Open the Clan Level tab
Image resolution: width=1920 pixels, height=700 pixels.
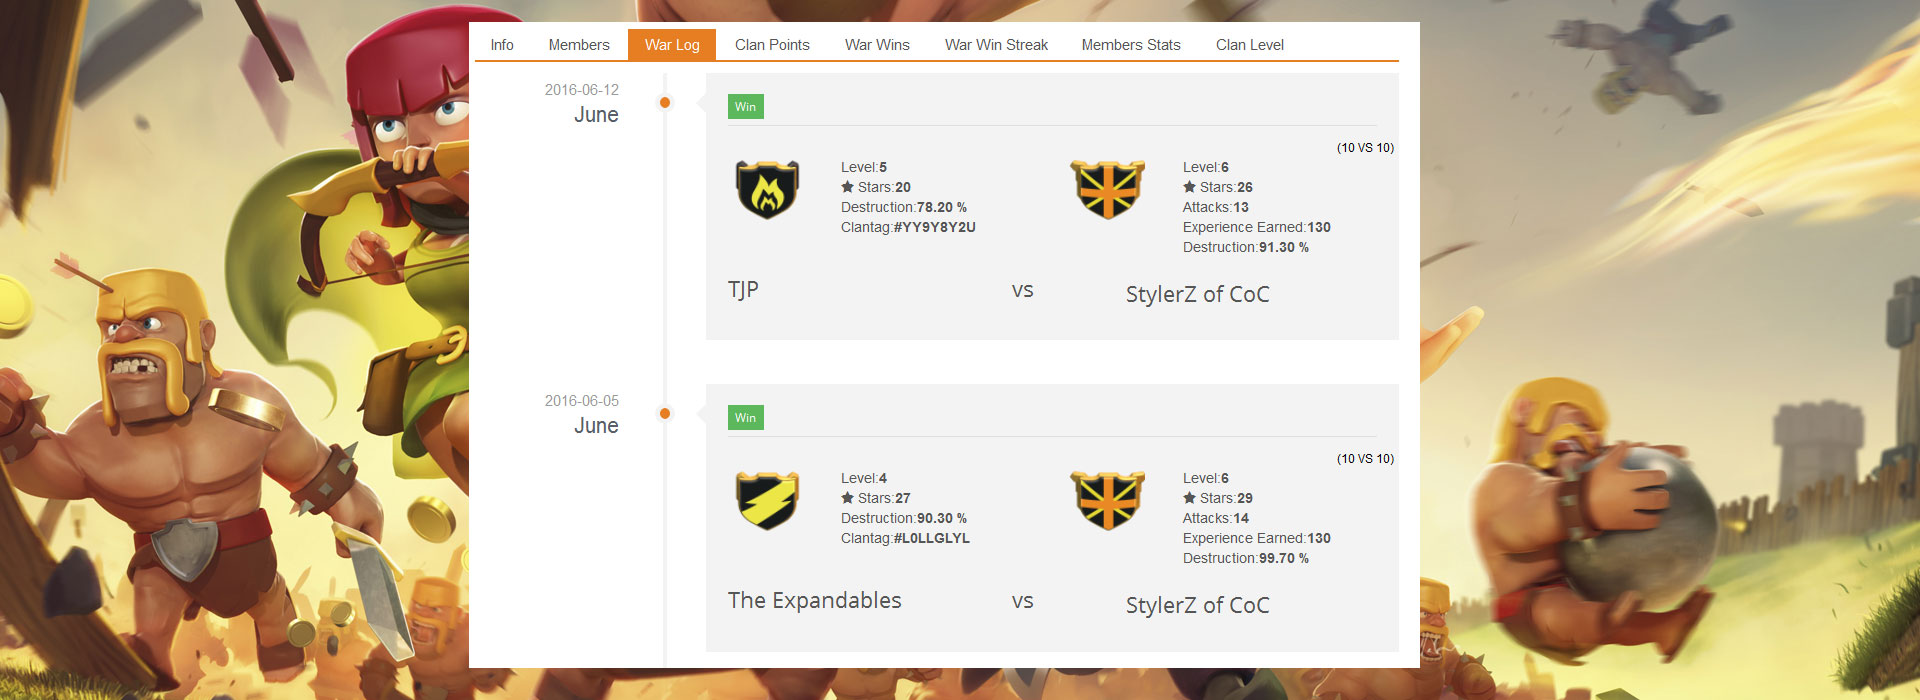[1250, 45]
